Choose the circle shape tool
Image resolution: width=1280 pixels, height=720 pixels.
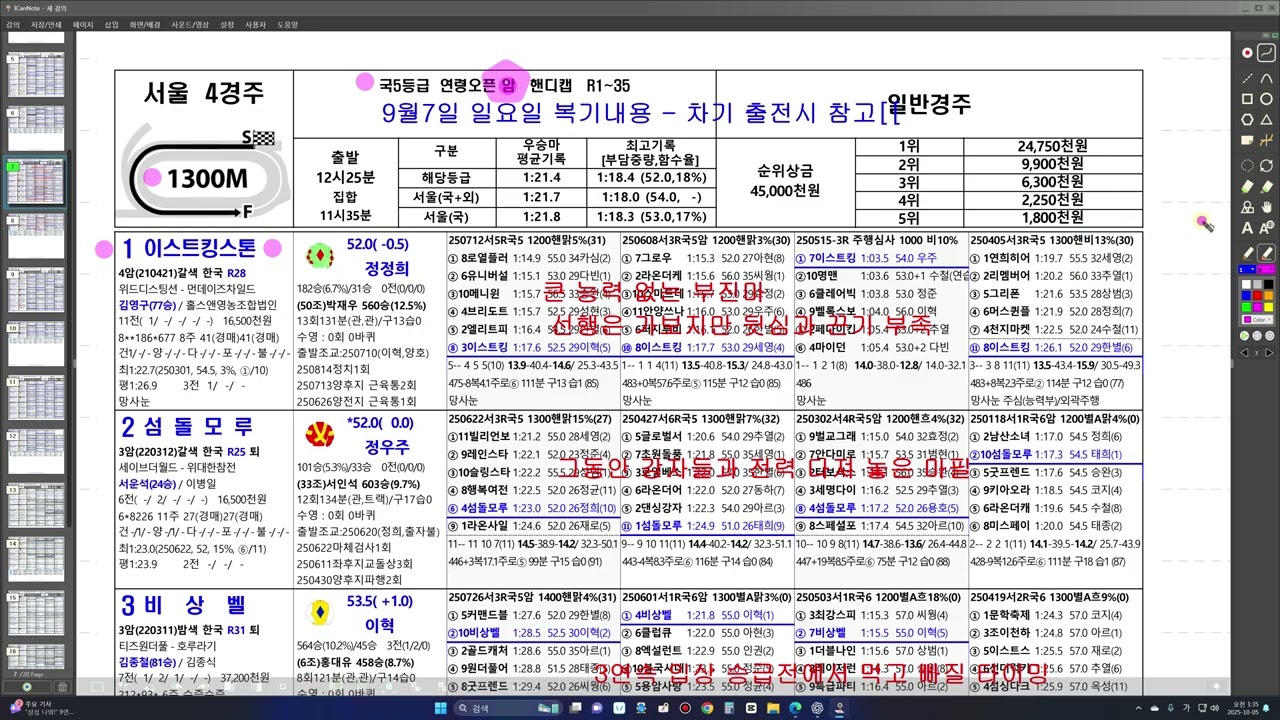pos(1266,98)
